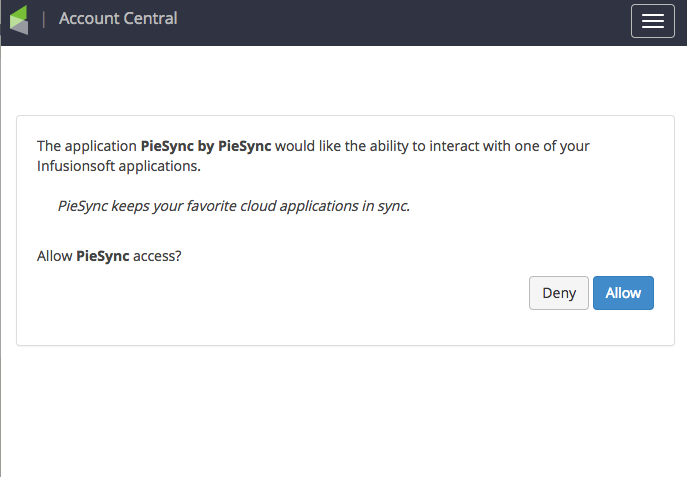Click the Account Central header title
Viewport: 687px width, 477px height.
(118, 18)
